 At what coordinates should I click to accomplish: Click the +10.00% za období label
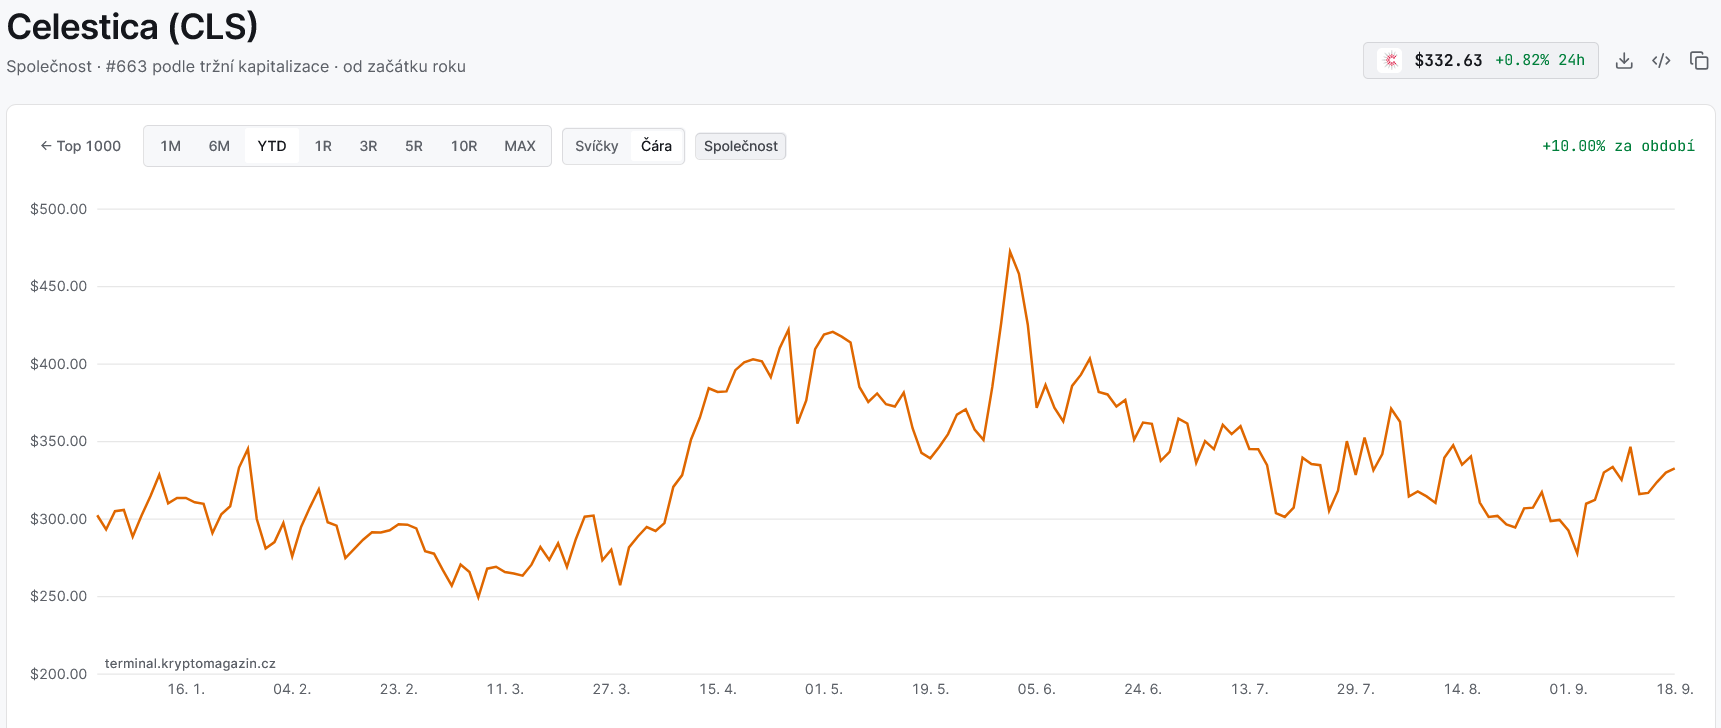(1618, 146)
